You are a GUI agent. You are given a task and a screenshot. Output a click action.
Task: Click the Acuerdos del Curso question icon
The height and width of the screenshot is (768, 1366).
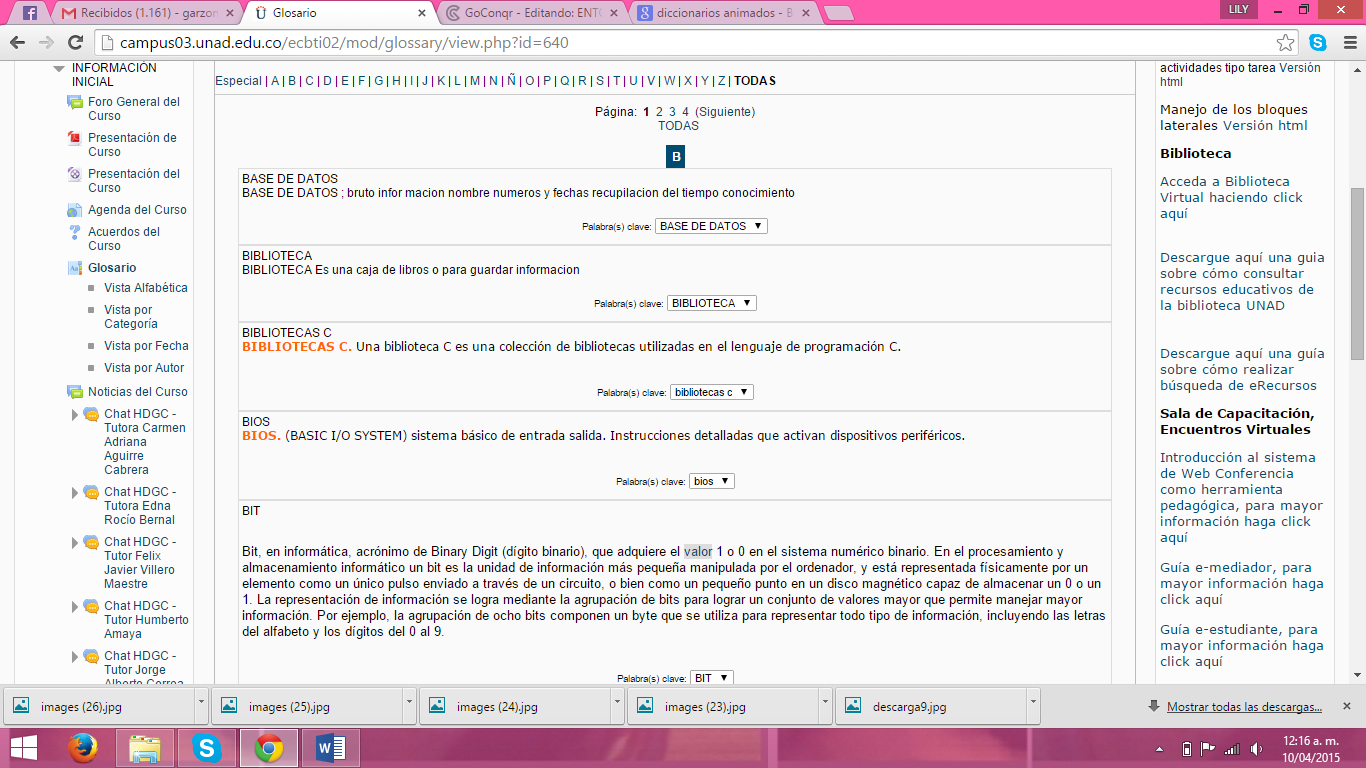pos(74,232)
